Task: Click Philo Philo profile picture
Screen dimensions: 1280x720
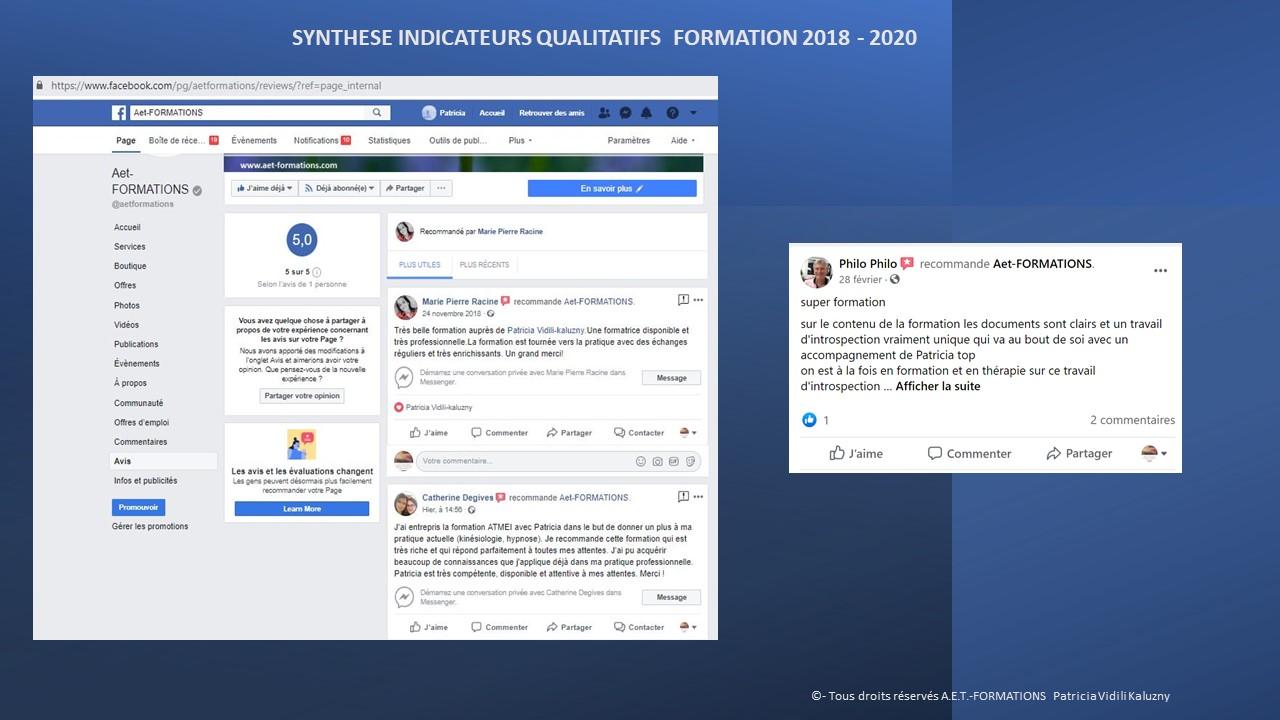Action: [x=817, y=271]
